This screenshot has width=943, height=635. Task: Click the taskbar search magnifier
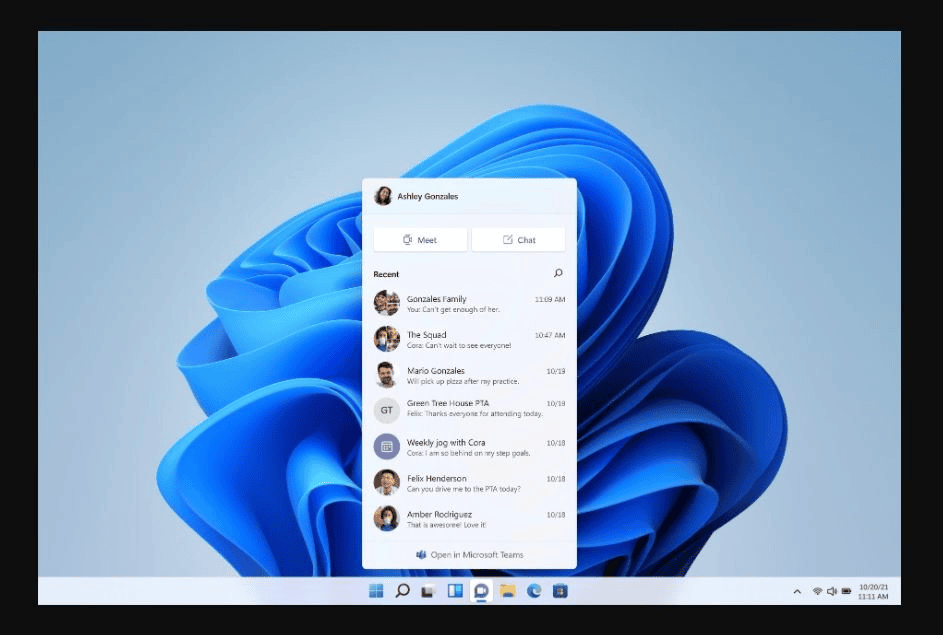coord(402,591)
